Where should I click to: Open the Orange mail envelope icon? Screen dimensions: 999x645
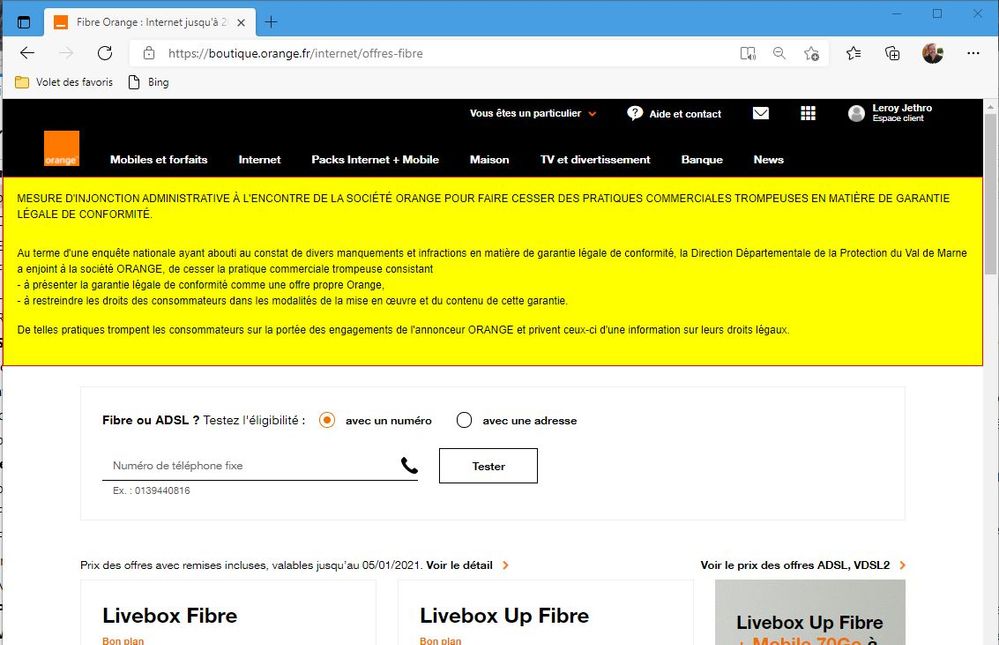[761, 113]
